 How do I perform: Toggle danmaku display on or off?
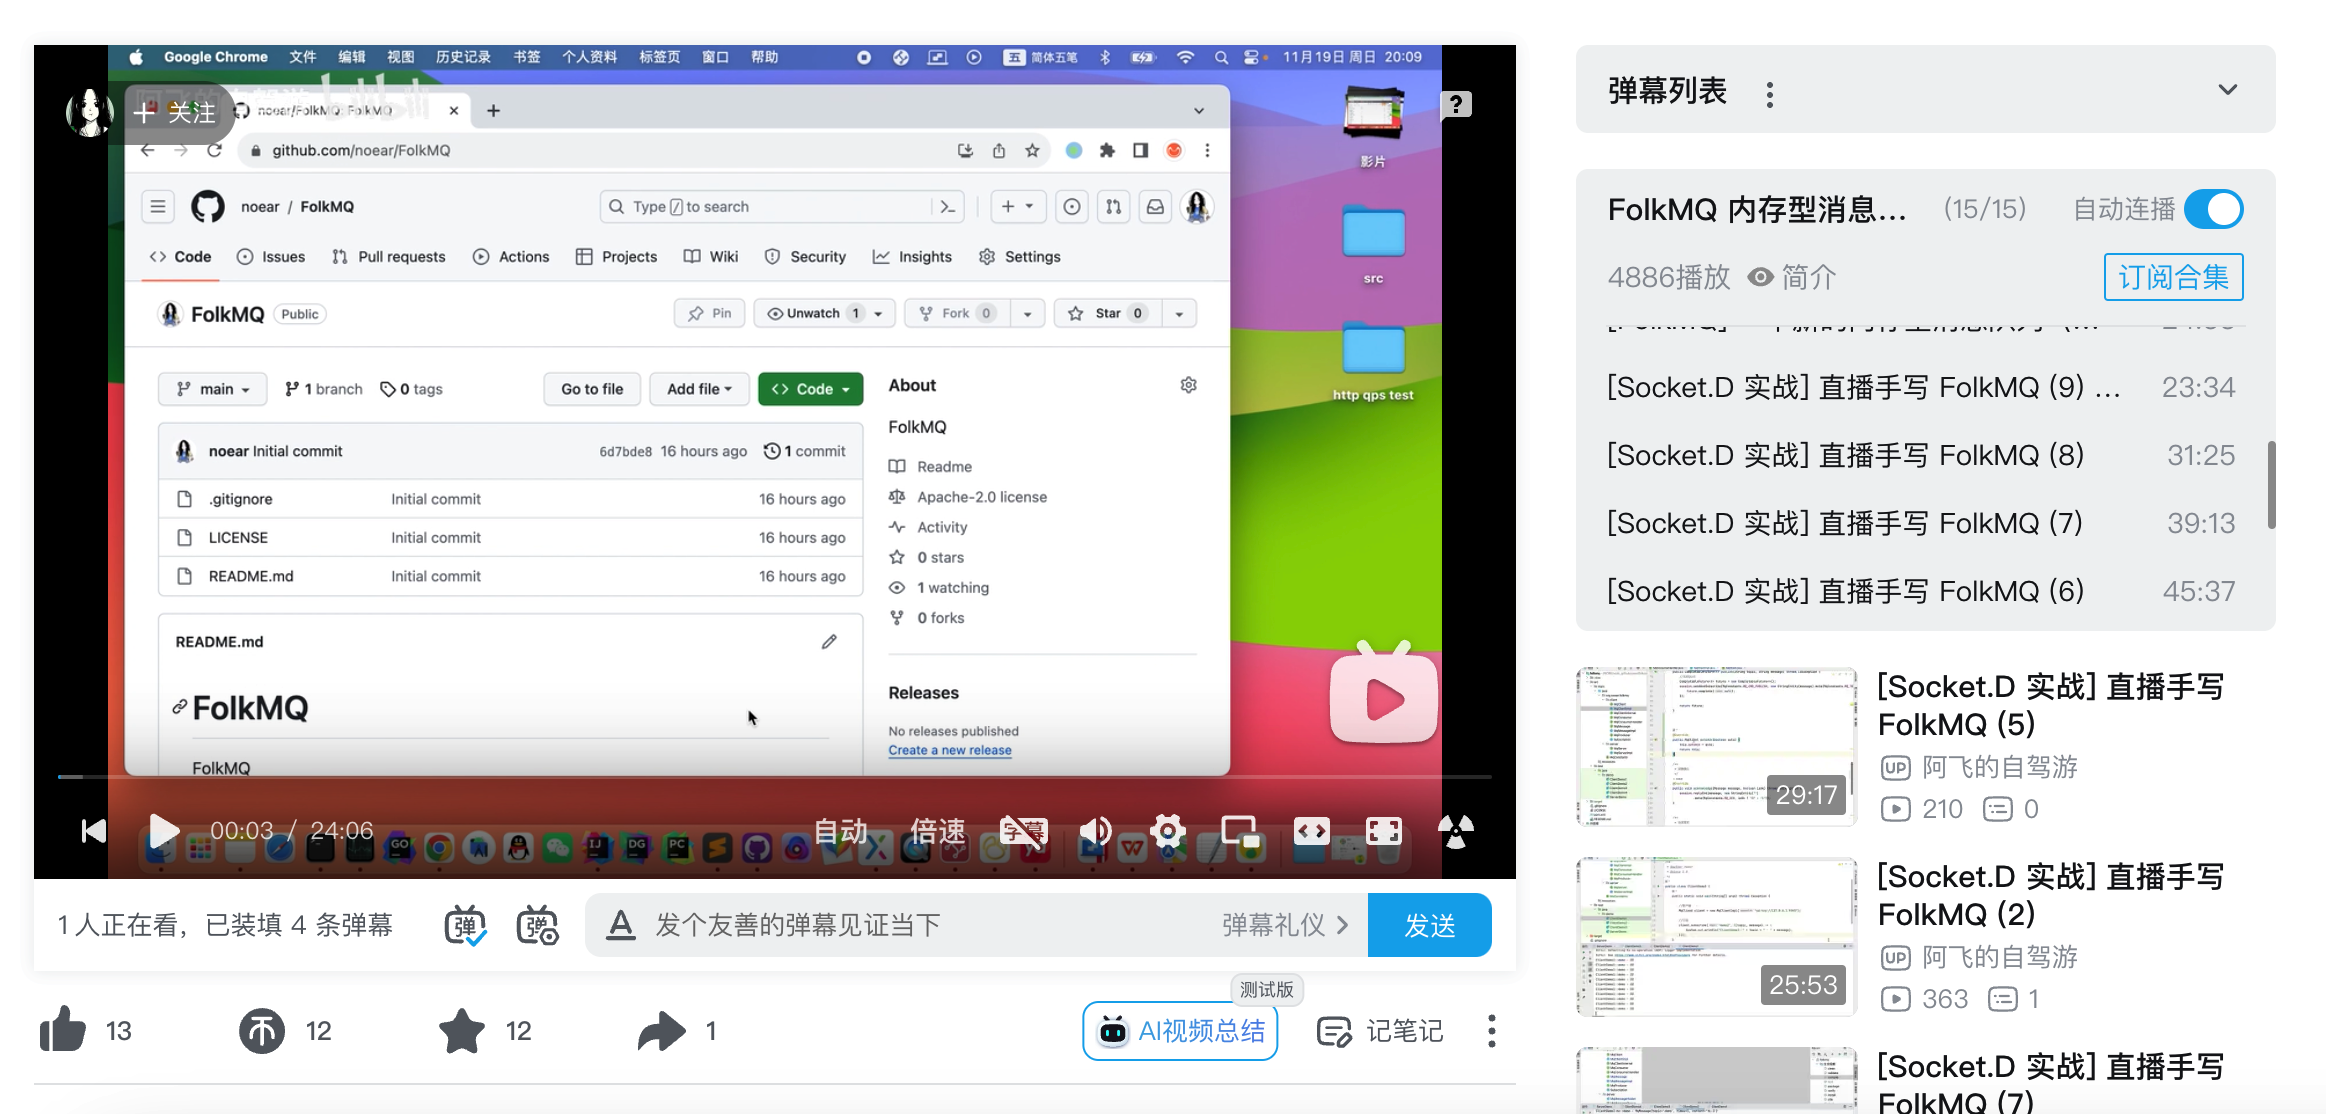coord(465,925)
